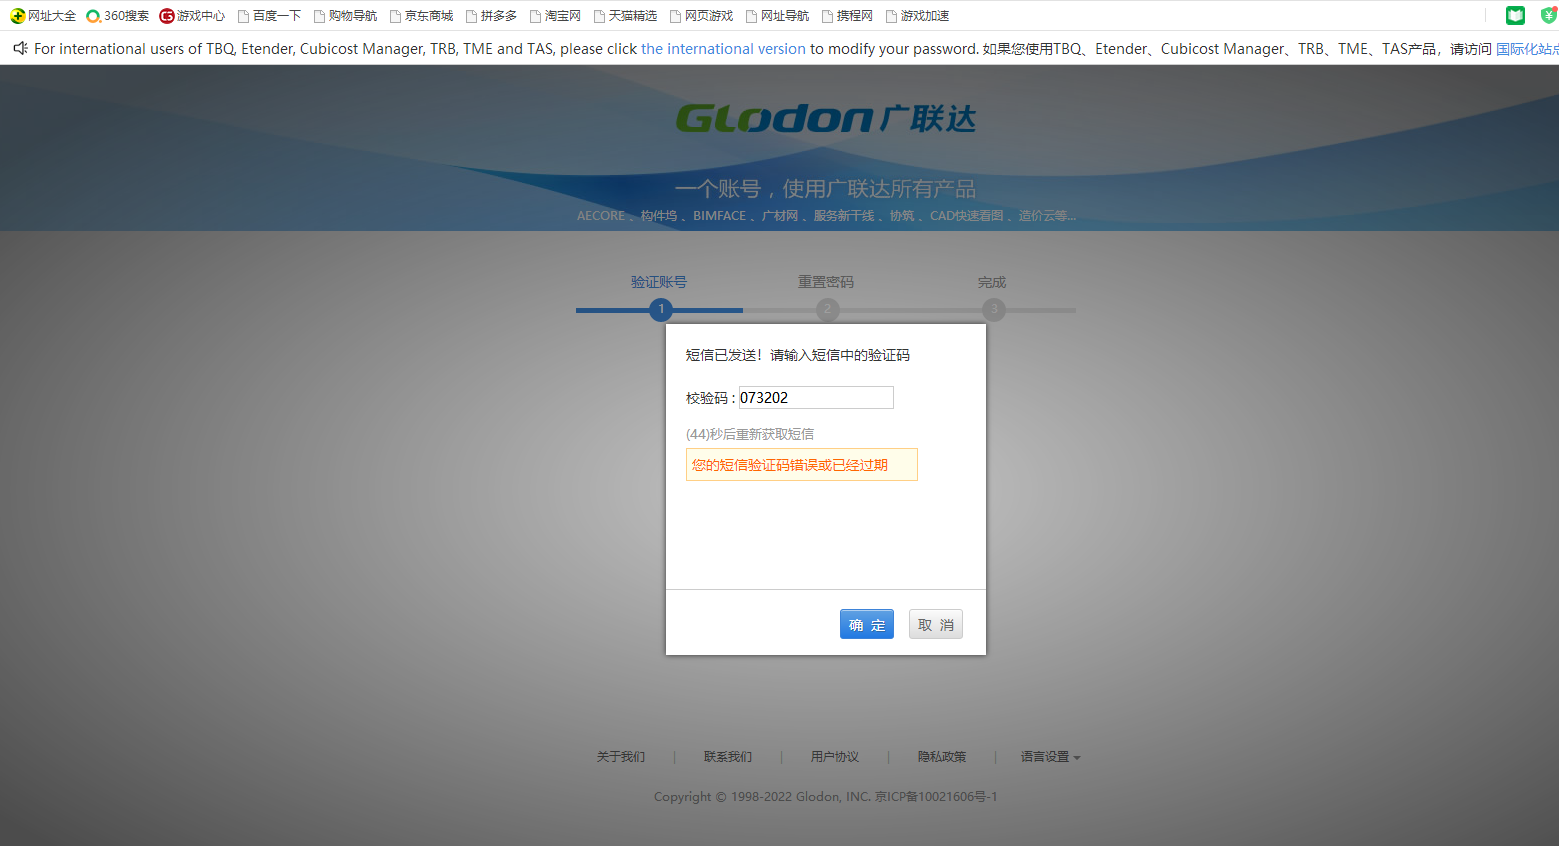Follow 'the international version' link
The width and height of the screenshot is (1559, 846).
[723, 49]
